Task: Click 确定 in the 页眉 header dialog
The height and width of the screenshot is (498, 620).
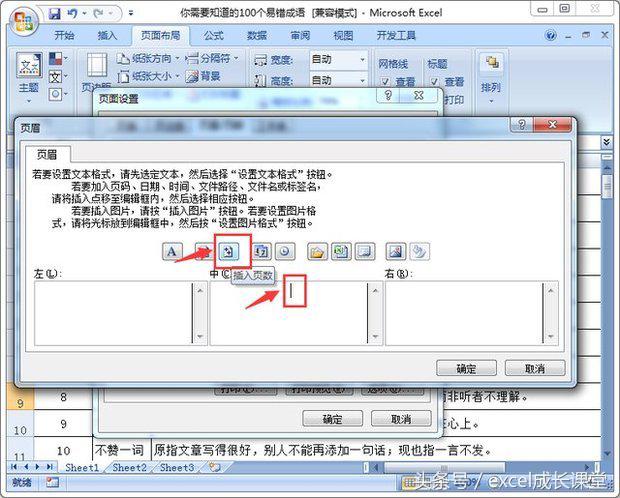Action: coord(466,369)
